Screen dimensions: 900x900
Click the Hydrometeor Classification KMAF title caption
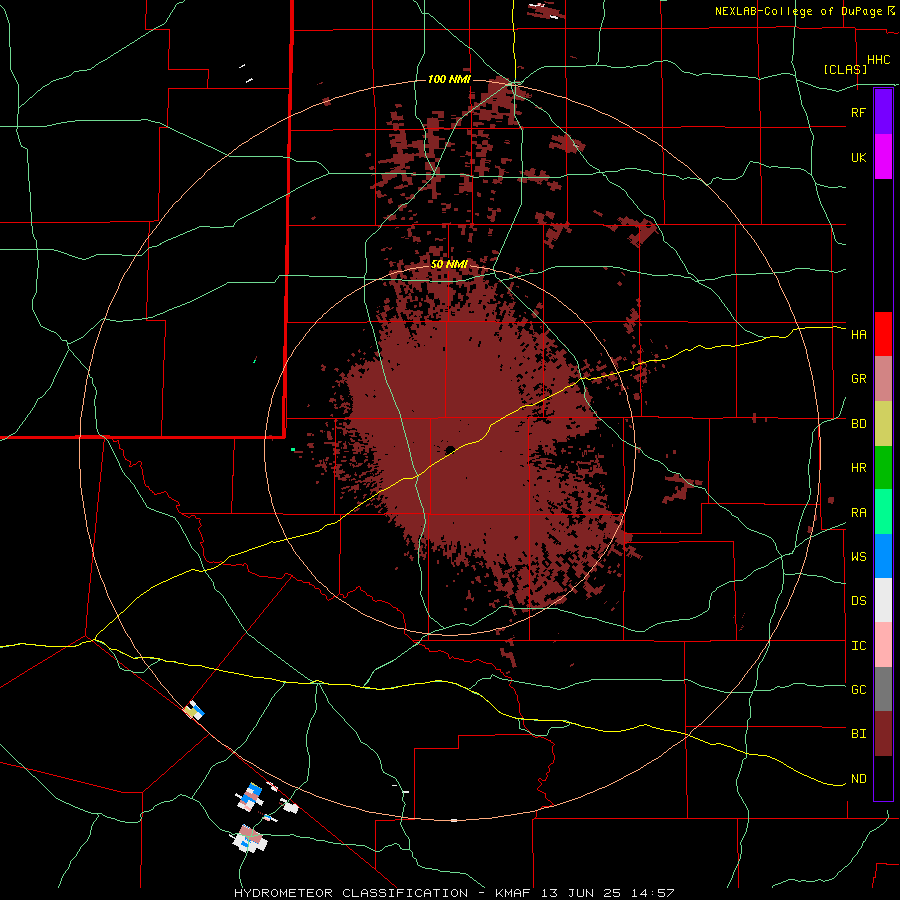[454, 893]
